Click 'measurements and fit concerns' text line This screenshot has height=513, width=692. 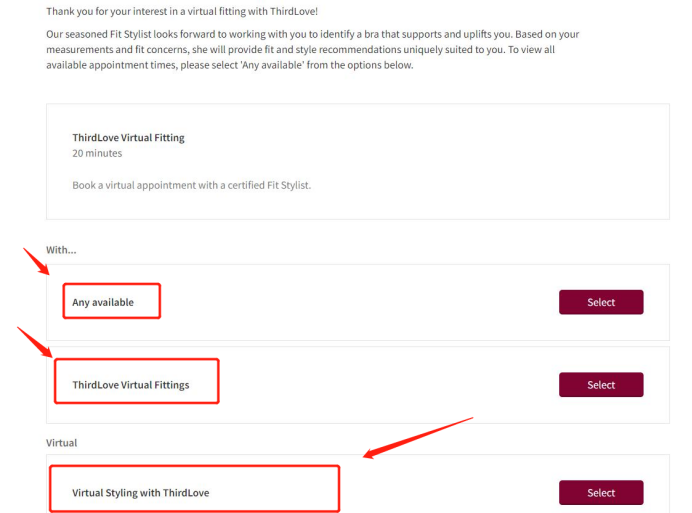click(118, 50)
